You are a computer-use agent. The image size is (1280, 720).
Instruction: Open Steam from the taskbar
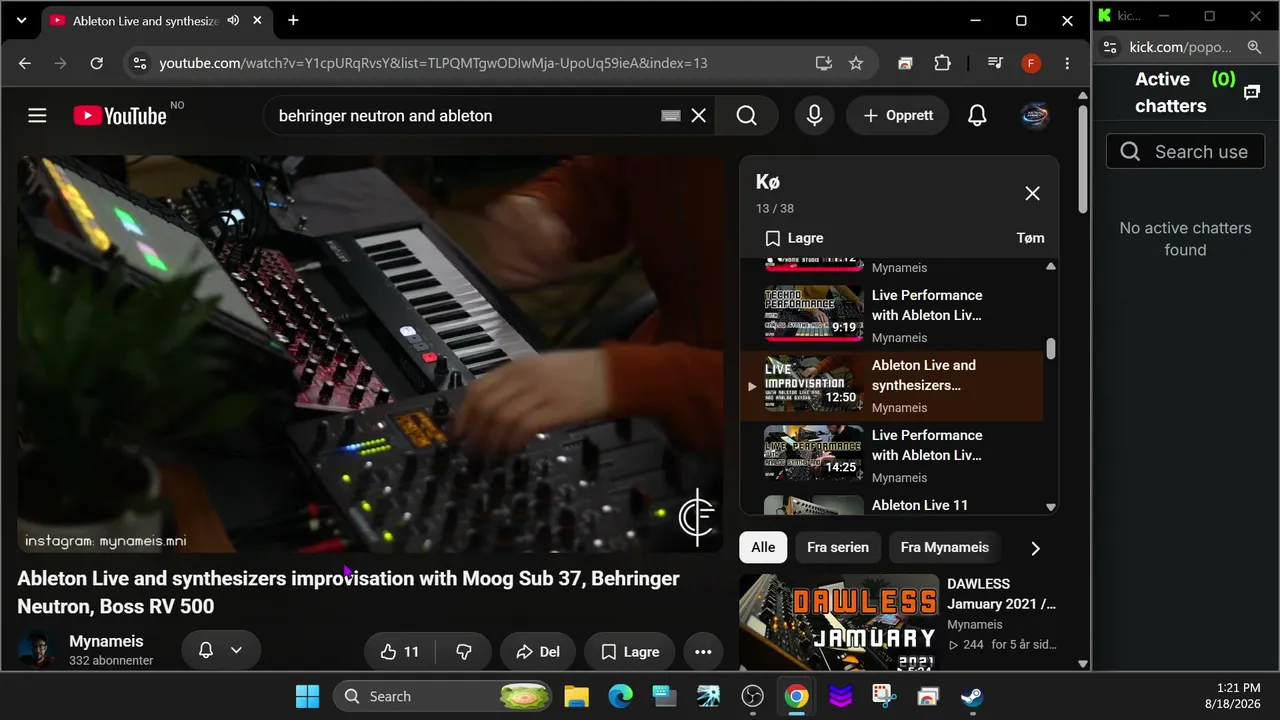(972, 696)
